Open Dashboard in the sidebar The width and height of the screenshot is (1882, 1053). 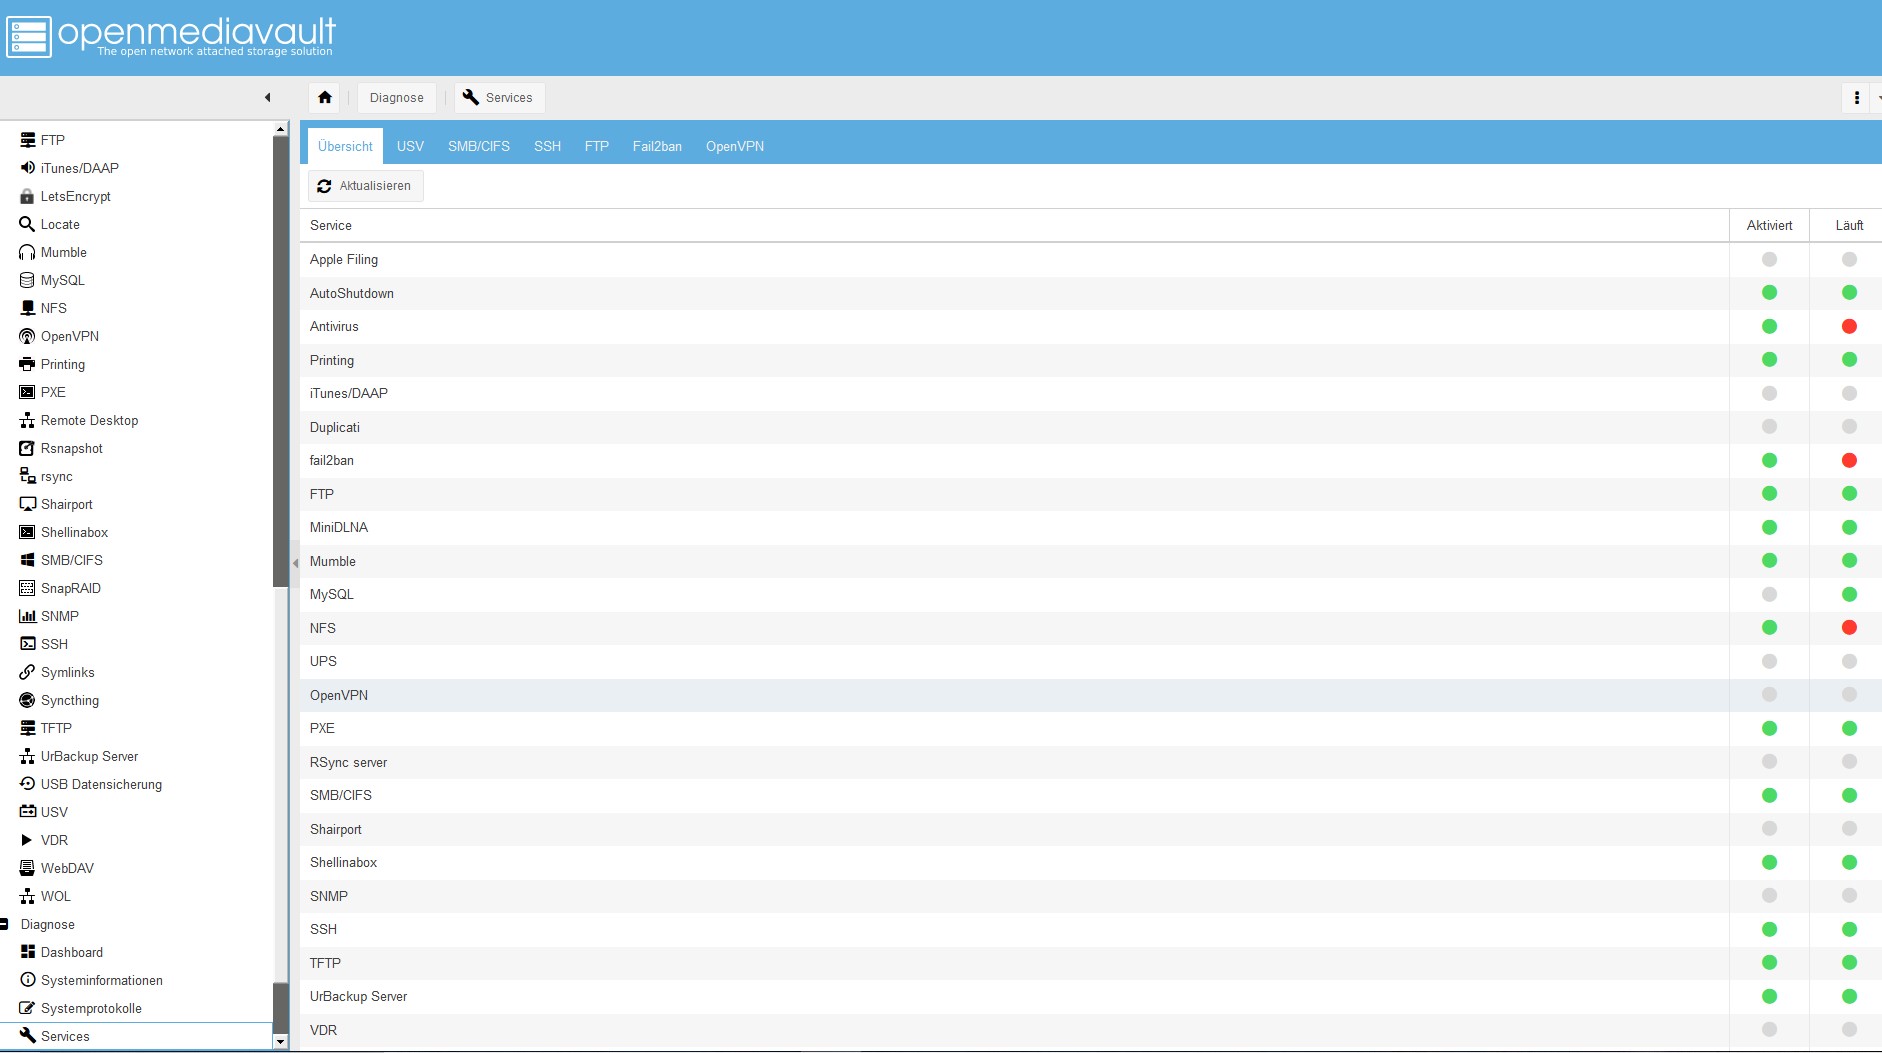71,952
